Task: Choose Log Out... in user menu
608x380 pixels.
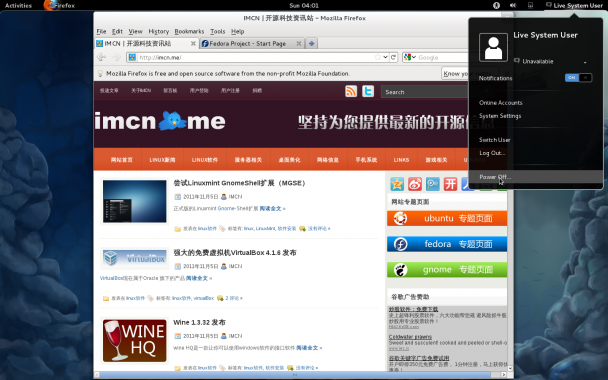Action: [x=492, y=153]
